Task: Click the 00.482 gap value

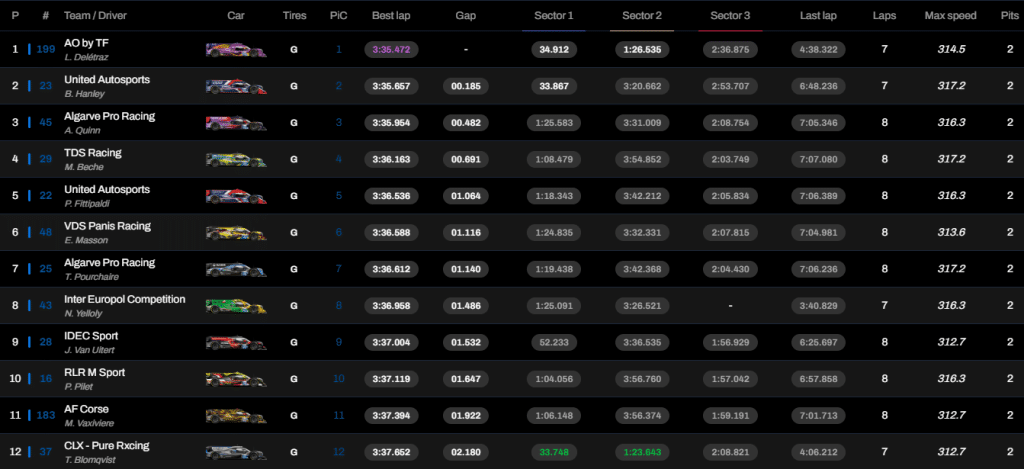Action: tap(466, 123)
